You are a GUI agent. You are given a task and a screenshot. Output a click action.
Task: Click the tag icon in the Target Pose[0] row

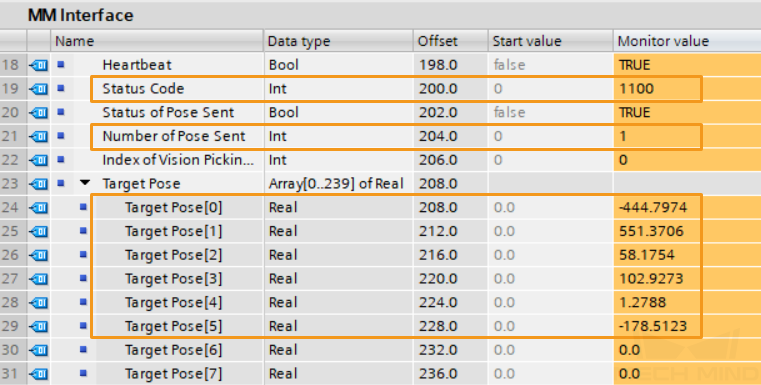click(38, 208)
